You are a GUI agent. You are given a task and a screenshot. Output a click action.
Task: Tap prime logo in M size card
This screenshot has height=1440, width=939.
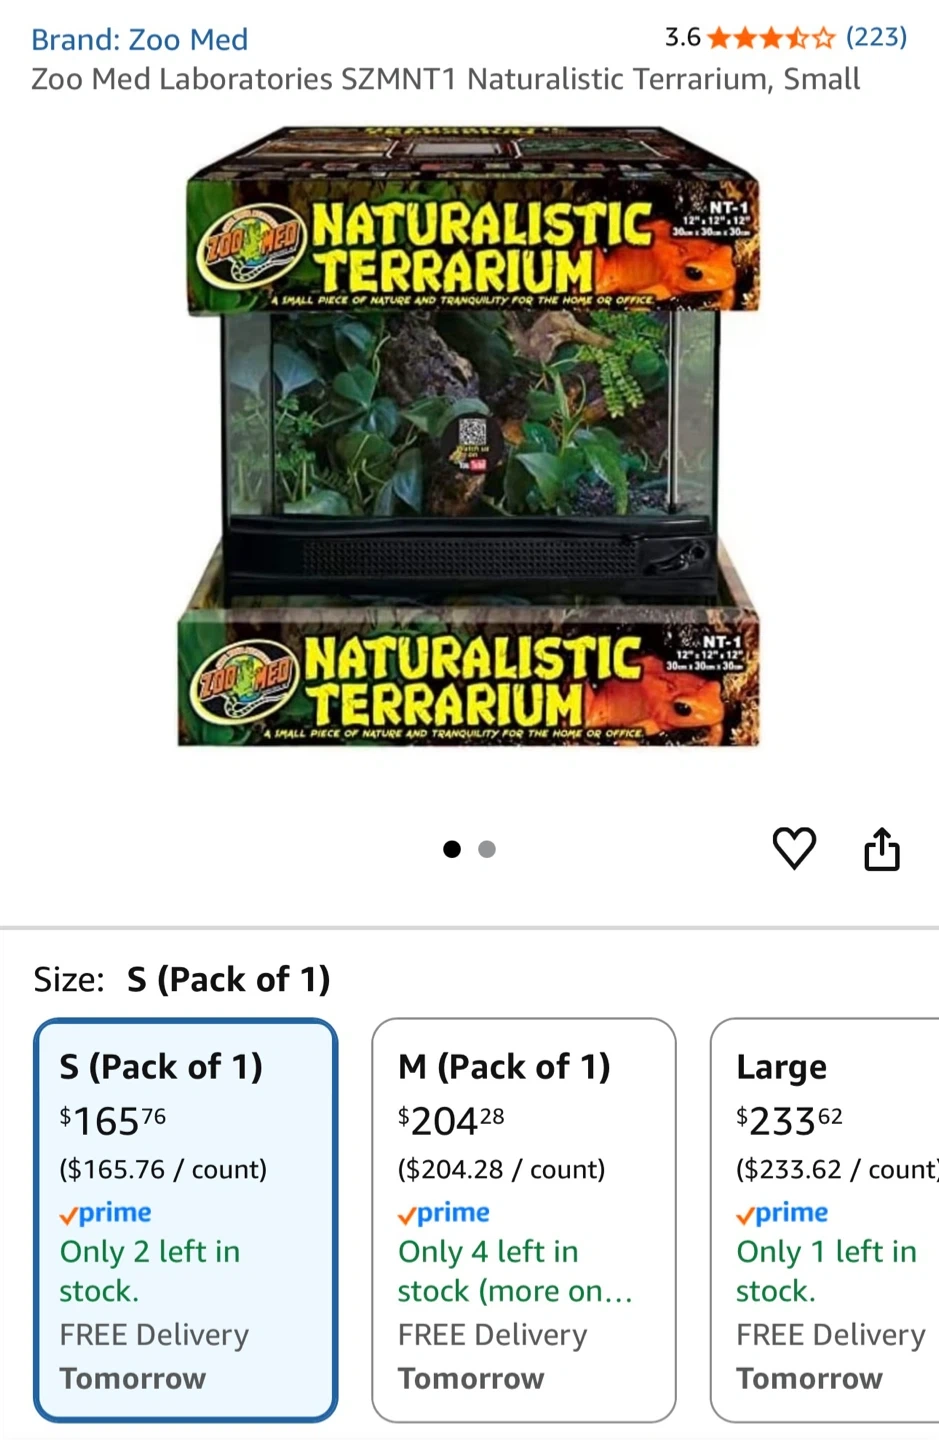click(x=443, y=1213)
